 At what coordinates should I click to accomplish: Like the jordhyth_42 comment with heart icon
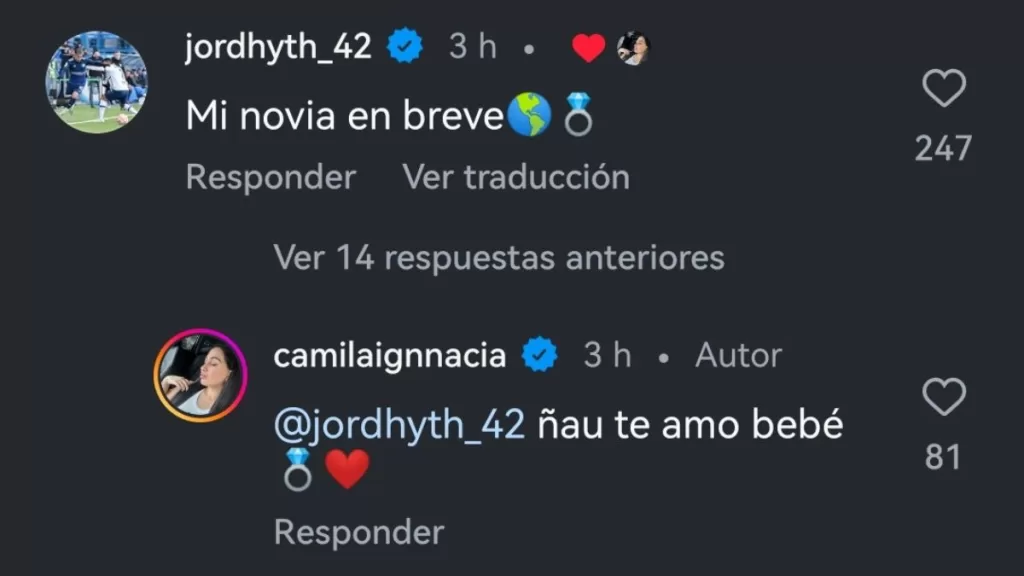pos(943,89)
